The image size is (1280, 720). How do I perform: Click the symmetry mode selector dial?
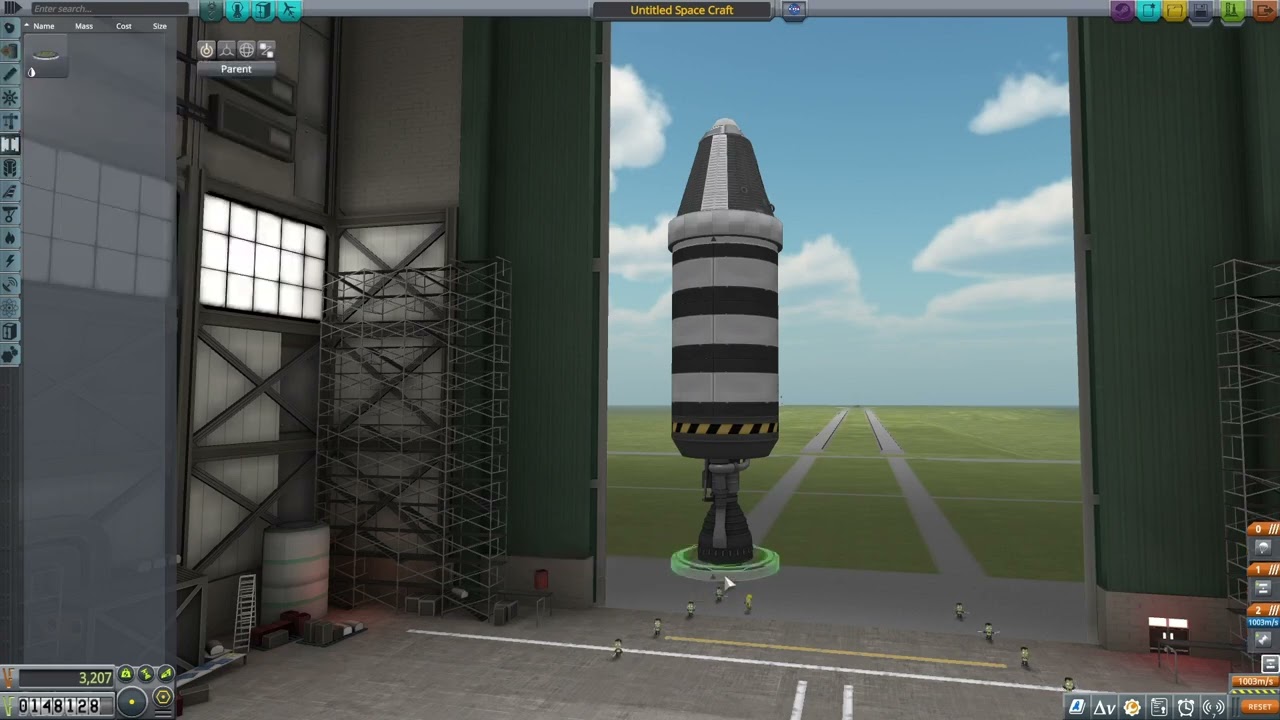pyautogui.click(x=131, y=703)
